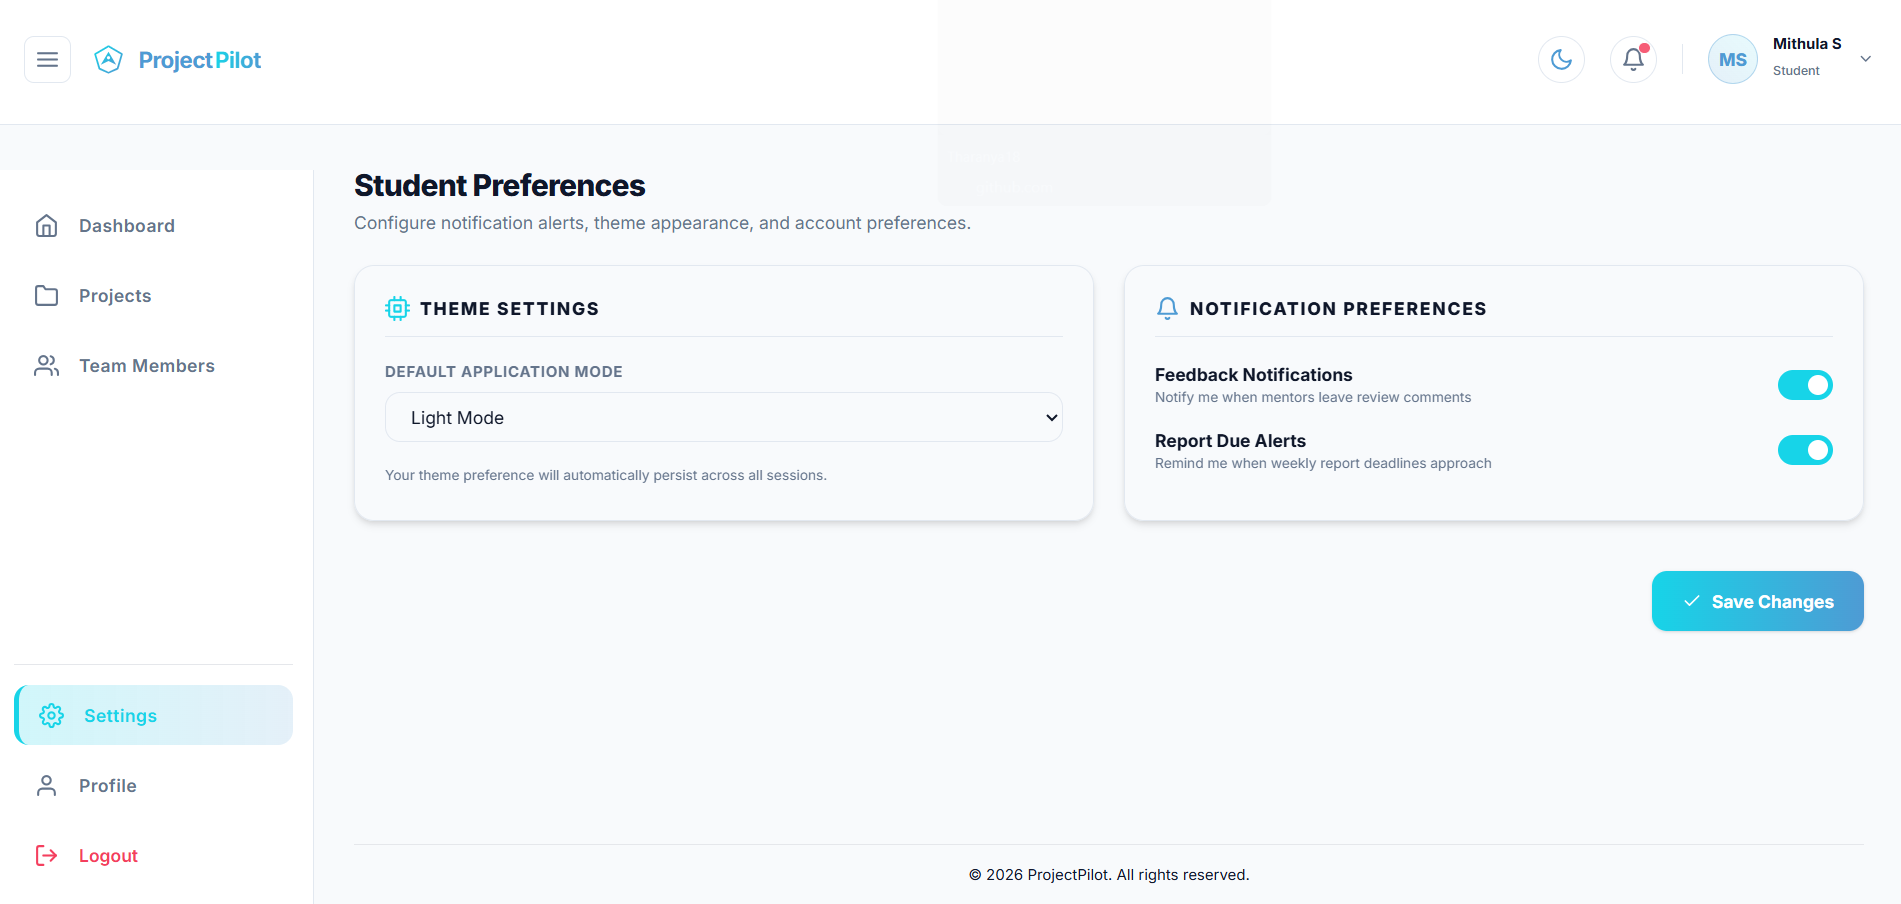Open the Profile sidebar item
The width and height of the screenshot is (1901, 904).
click(154, 786)
